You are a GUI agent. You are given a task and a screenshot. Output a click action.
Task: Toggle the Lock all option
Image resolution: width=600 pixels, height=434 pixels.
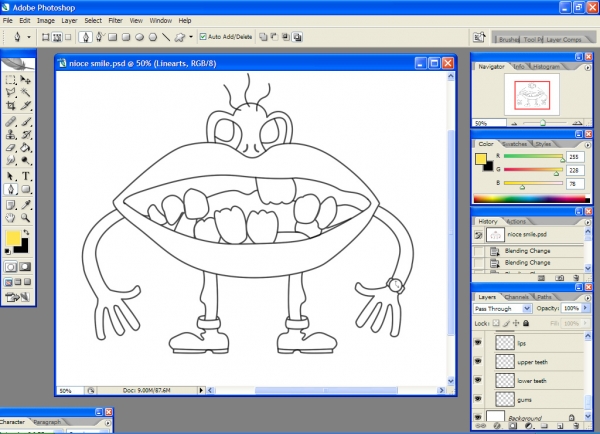pyautogui.click(x=526, y=323)
